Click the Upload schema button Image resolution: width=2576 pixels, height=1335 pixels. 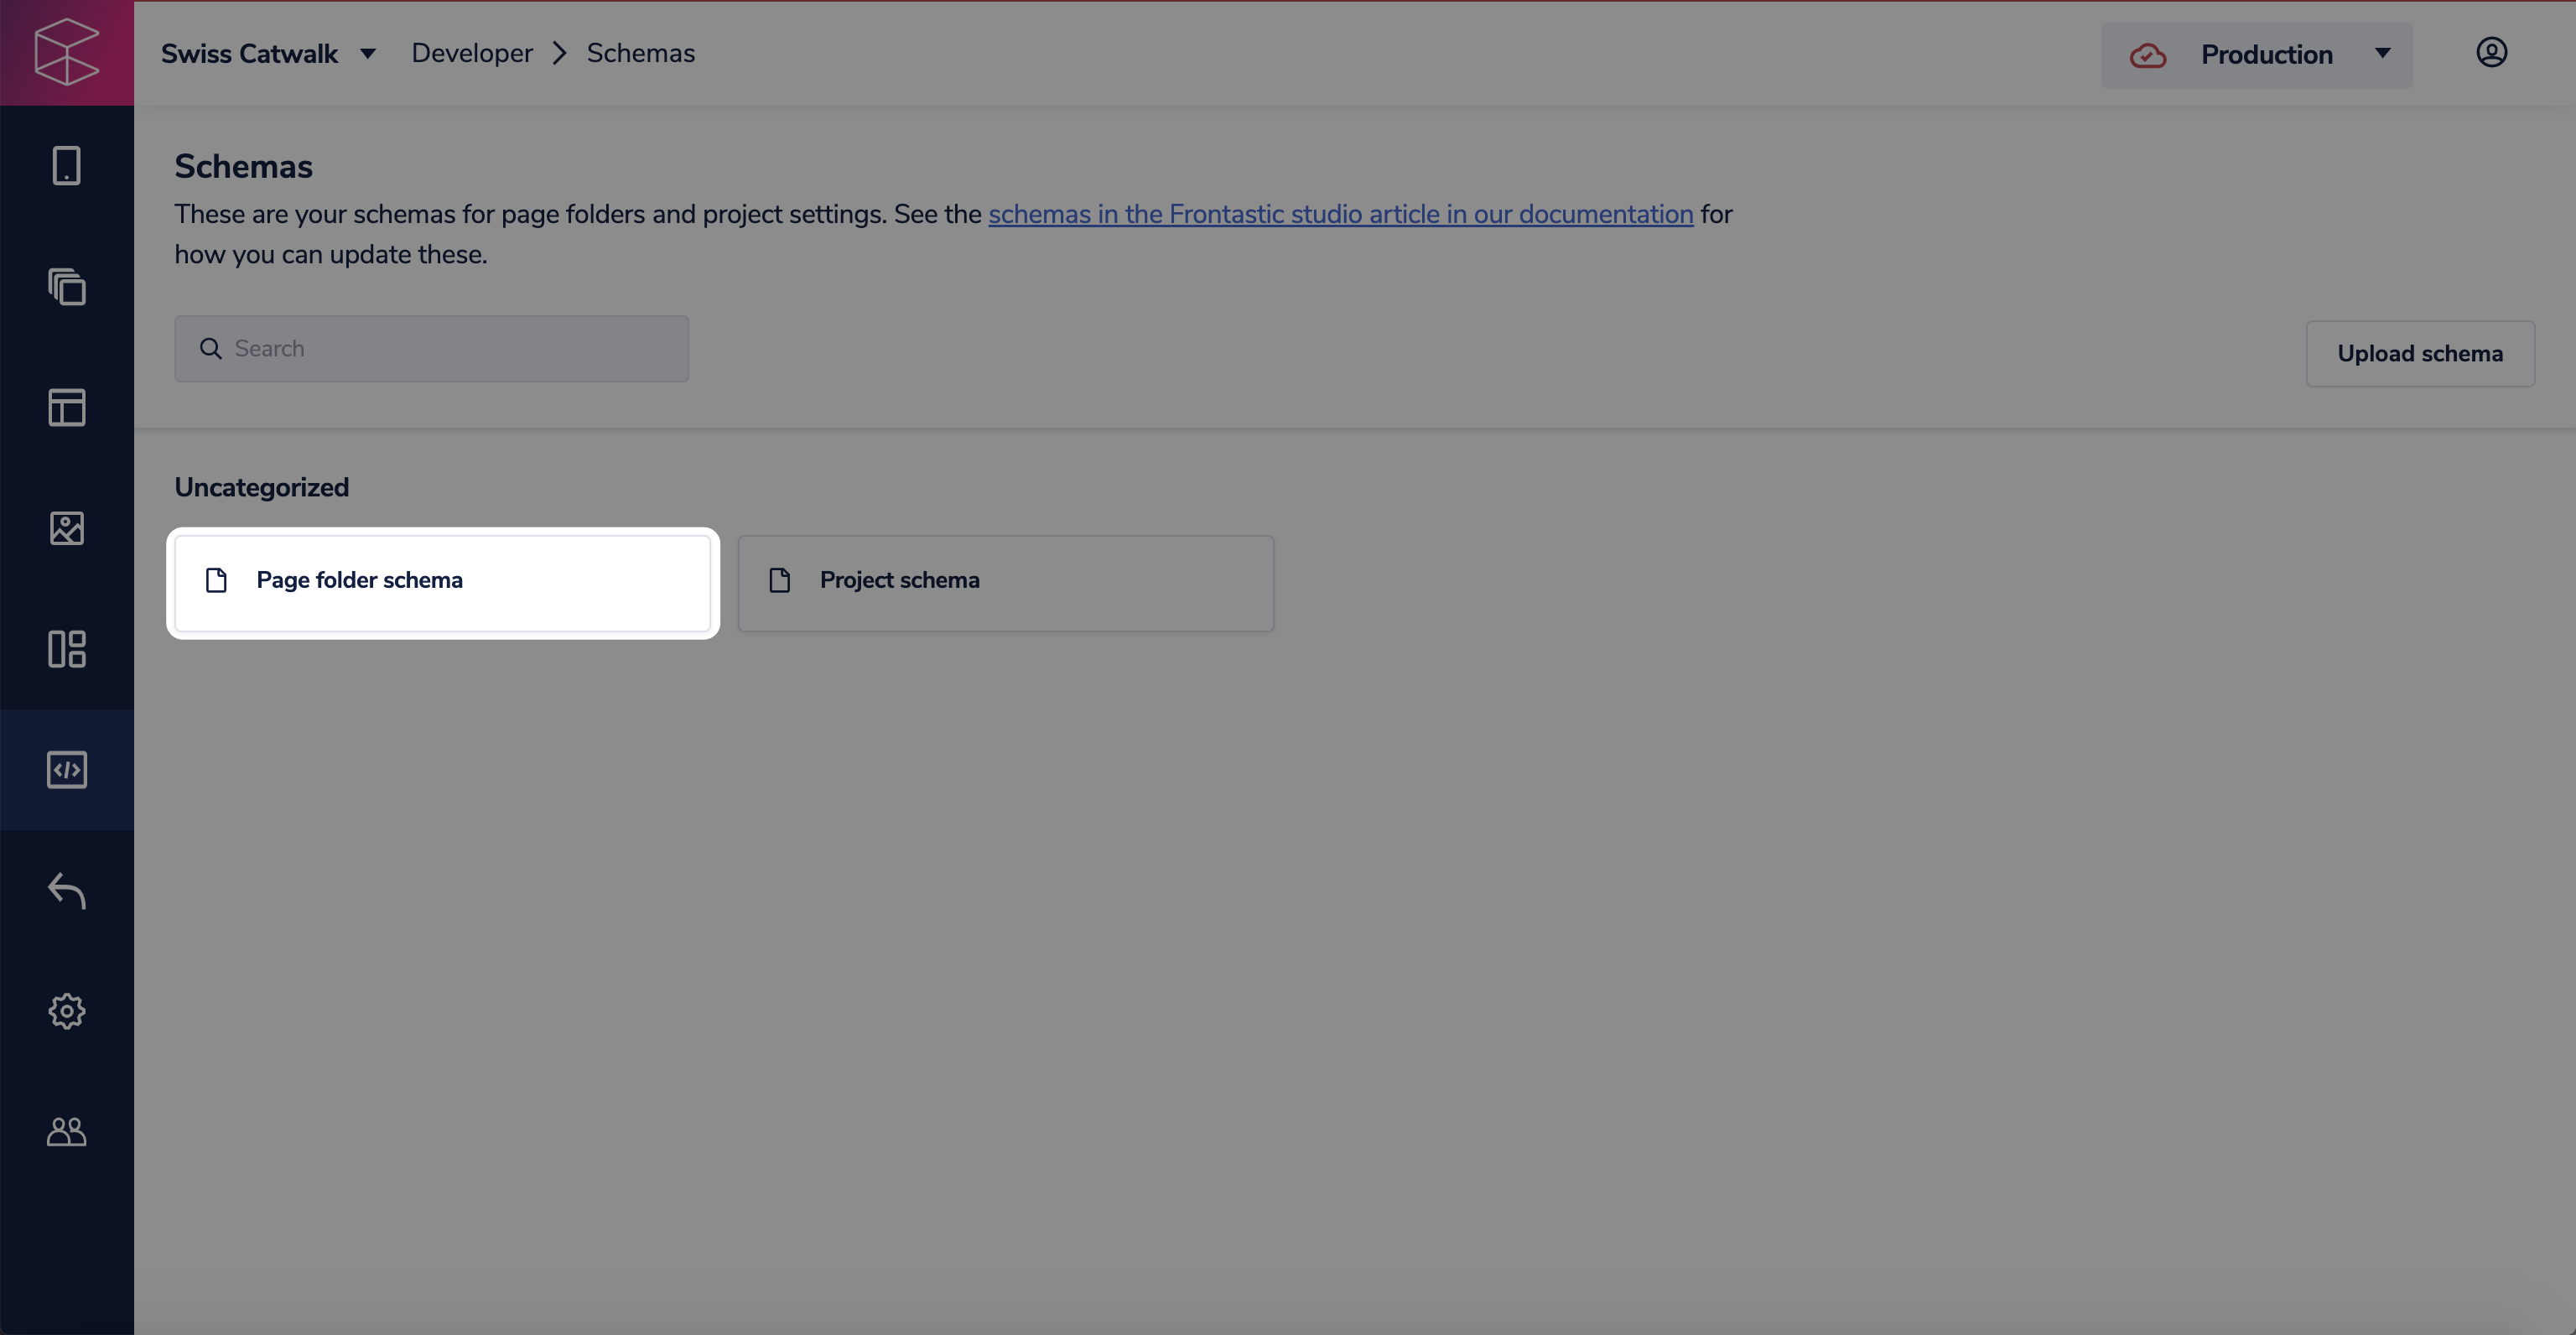(2419, 354)
